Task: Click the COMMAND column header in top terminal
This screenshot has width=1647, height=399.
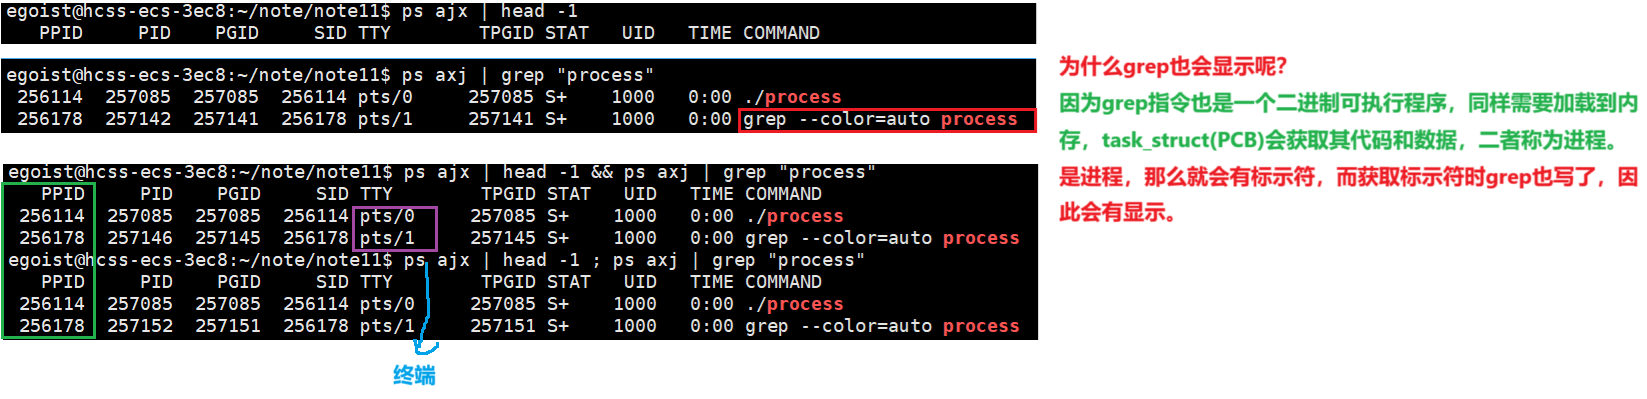Action: tap(782, 33)
